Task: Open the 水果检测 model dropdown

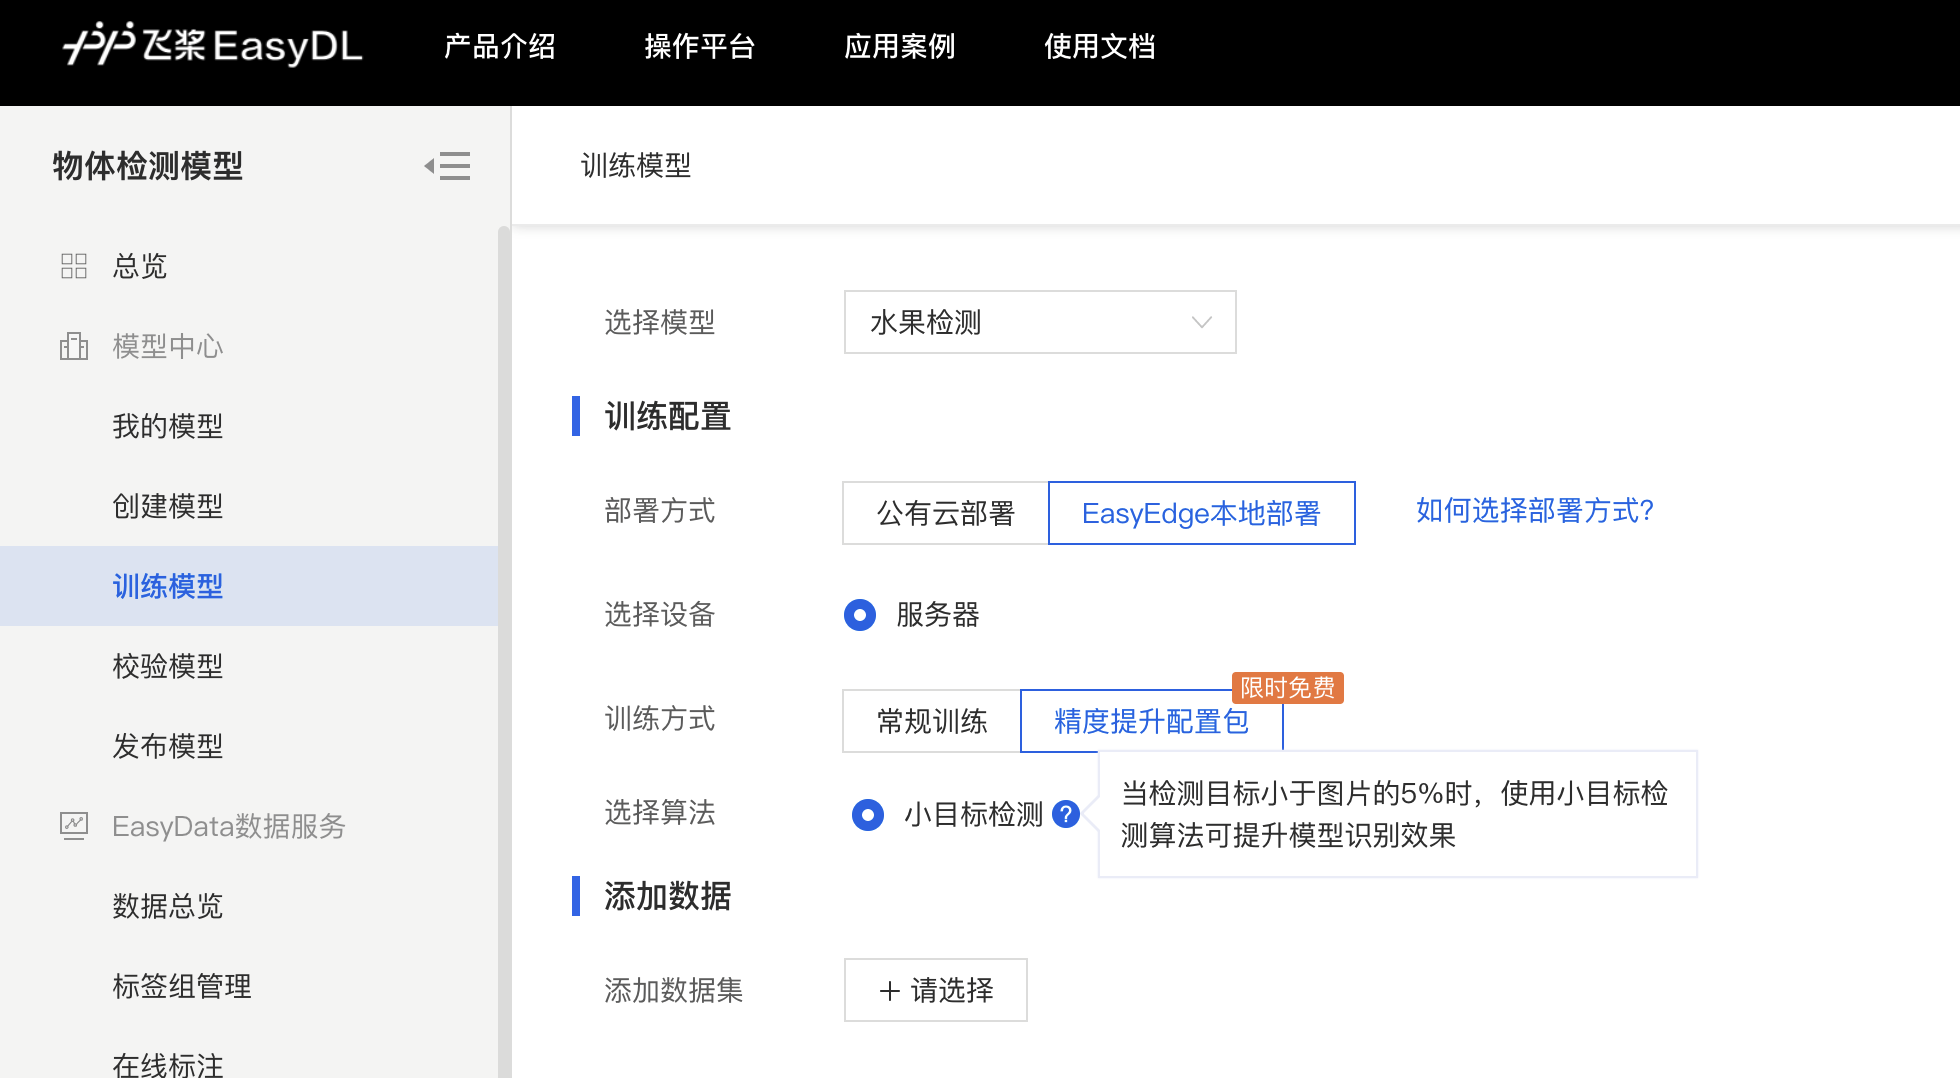Action: coord(1040,322)
